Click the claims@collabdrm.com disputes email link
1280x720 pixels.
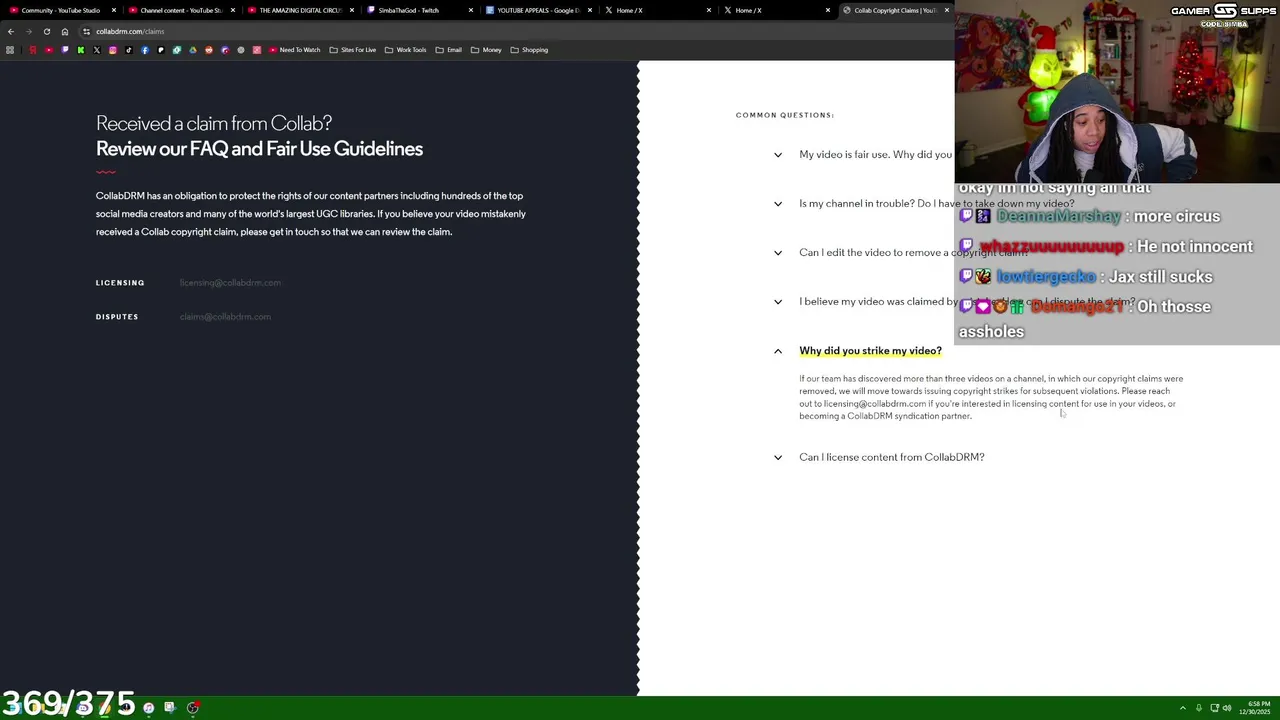tap(225, 317)
